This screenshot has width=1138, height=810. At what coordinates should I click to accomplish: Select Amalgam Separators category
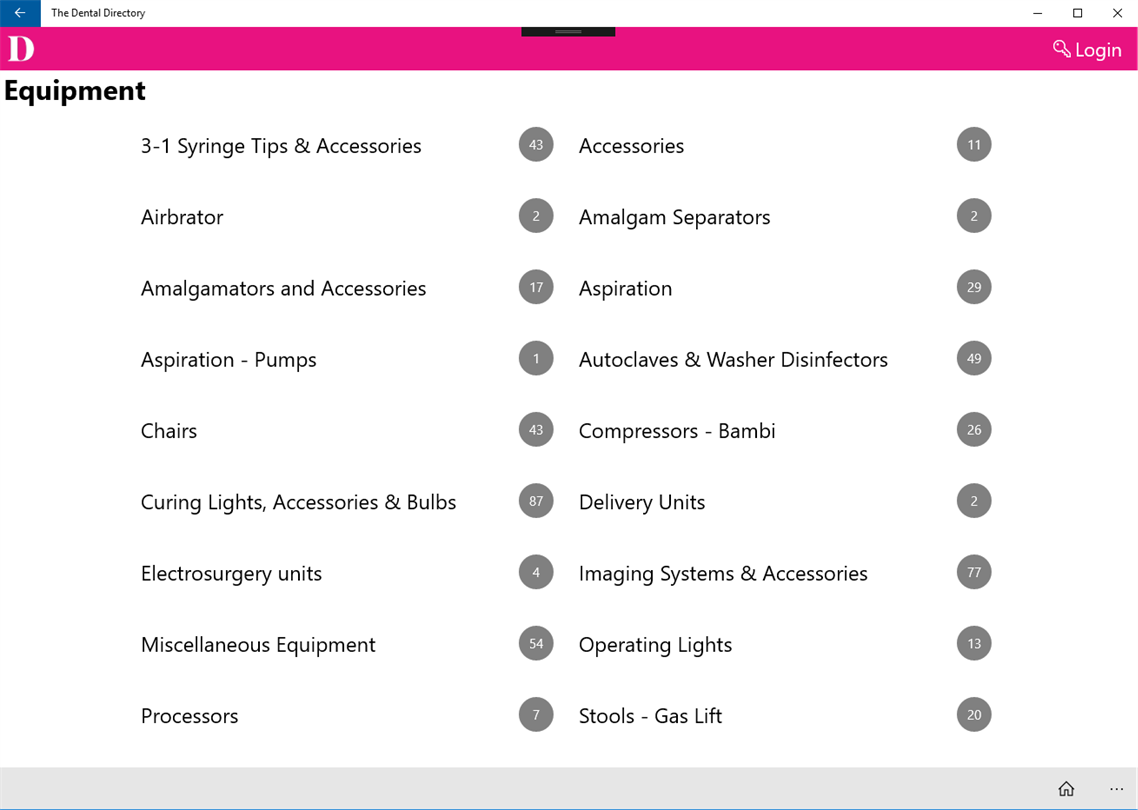[674, 217]
